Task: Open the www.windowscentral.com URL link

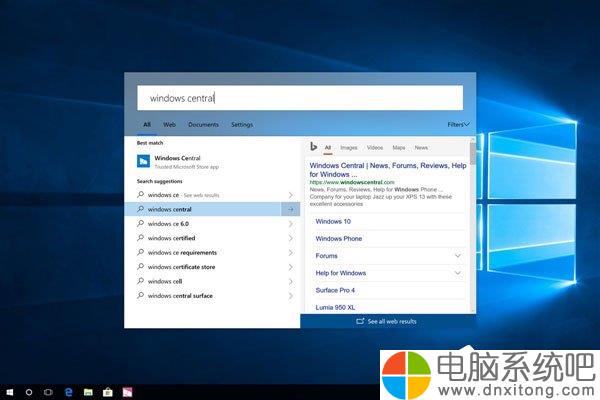Action: 352,182
